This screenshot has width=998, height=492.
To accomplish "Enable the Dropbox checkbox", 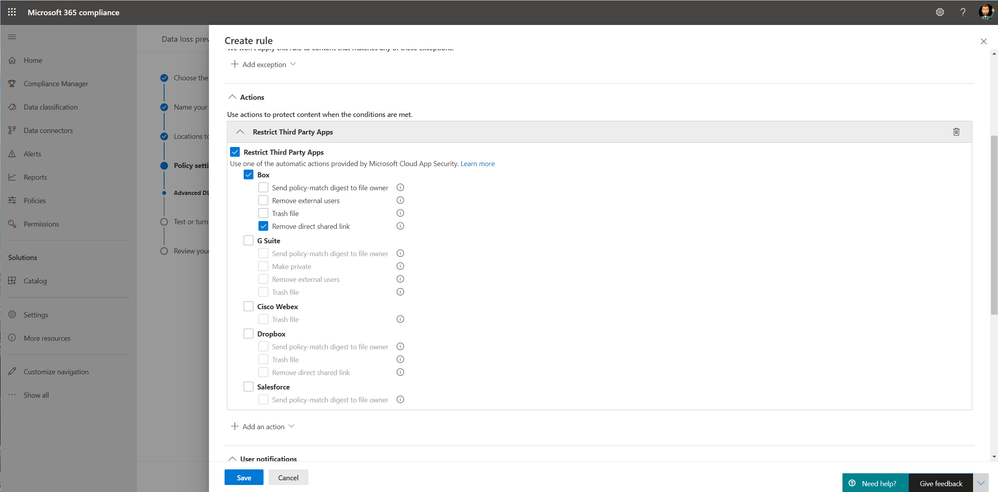I will (x=249, y=334).
